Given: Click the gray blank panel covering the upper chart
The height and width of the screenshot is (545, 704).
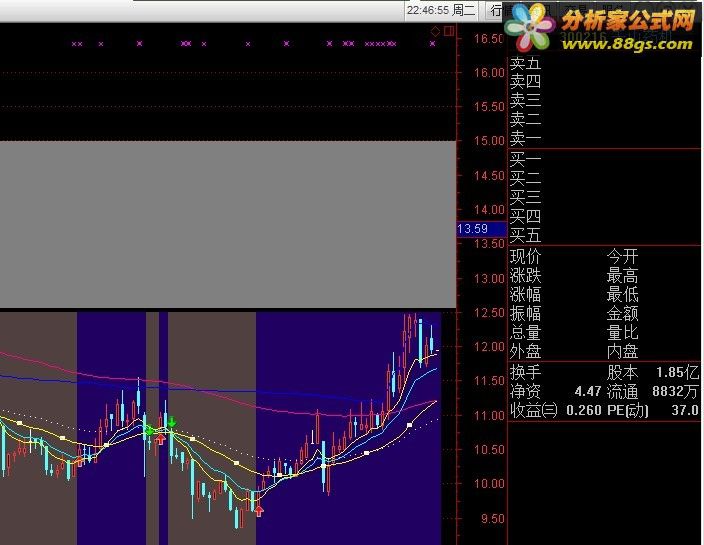Looking at the screenshot, I should coord(228,224).
